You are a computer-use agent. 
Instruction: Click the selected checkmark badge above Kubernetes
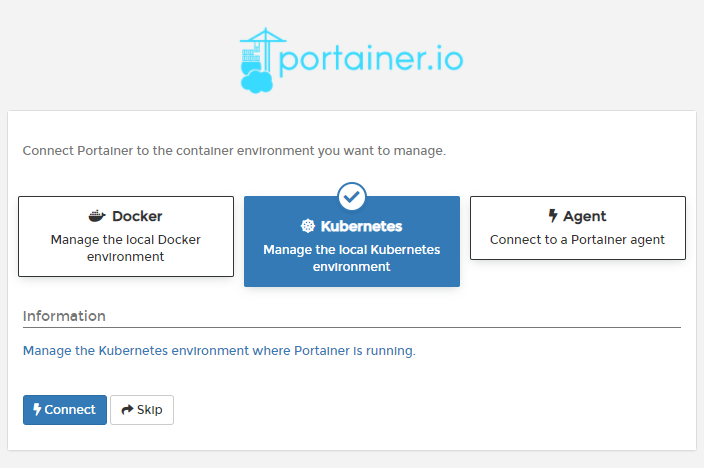click(352, 196)
